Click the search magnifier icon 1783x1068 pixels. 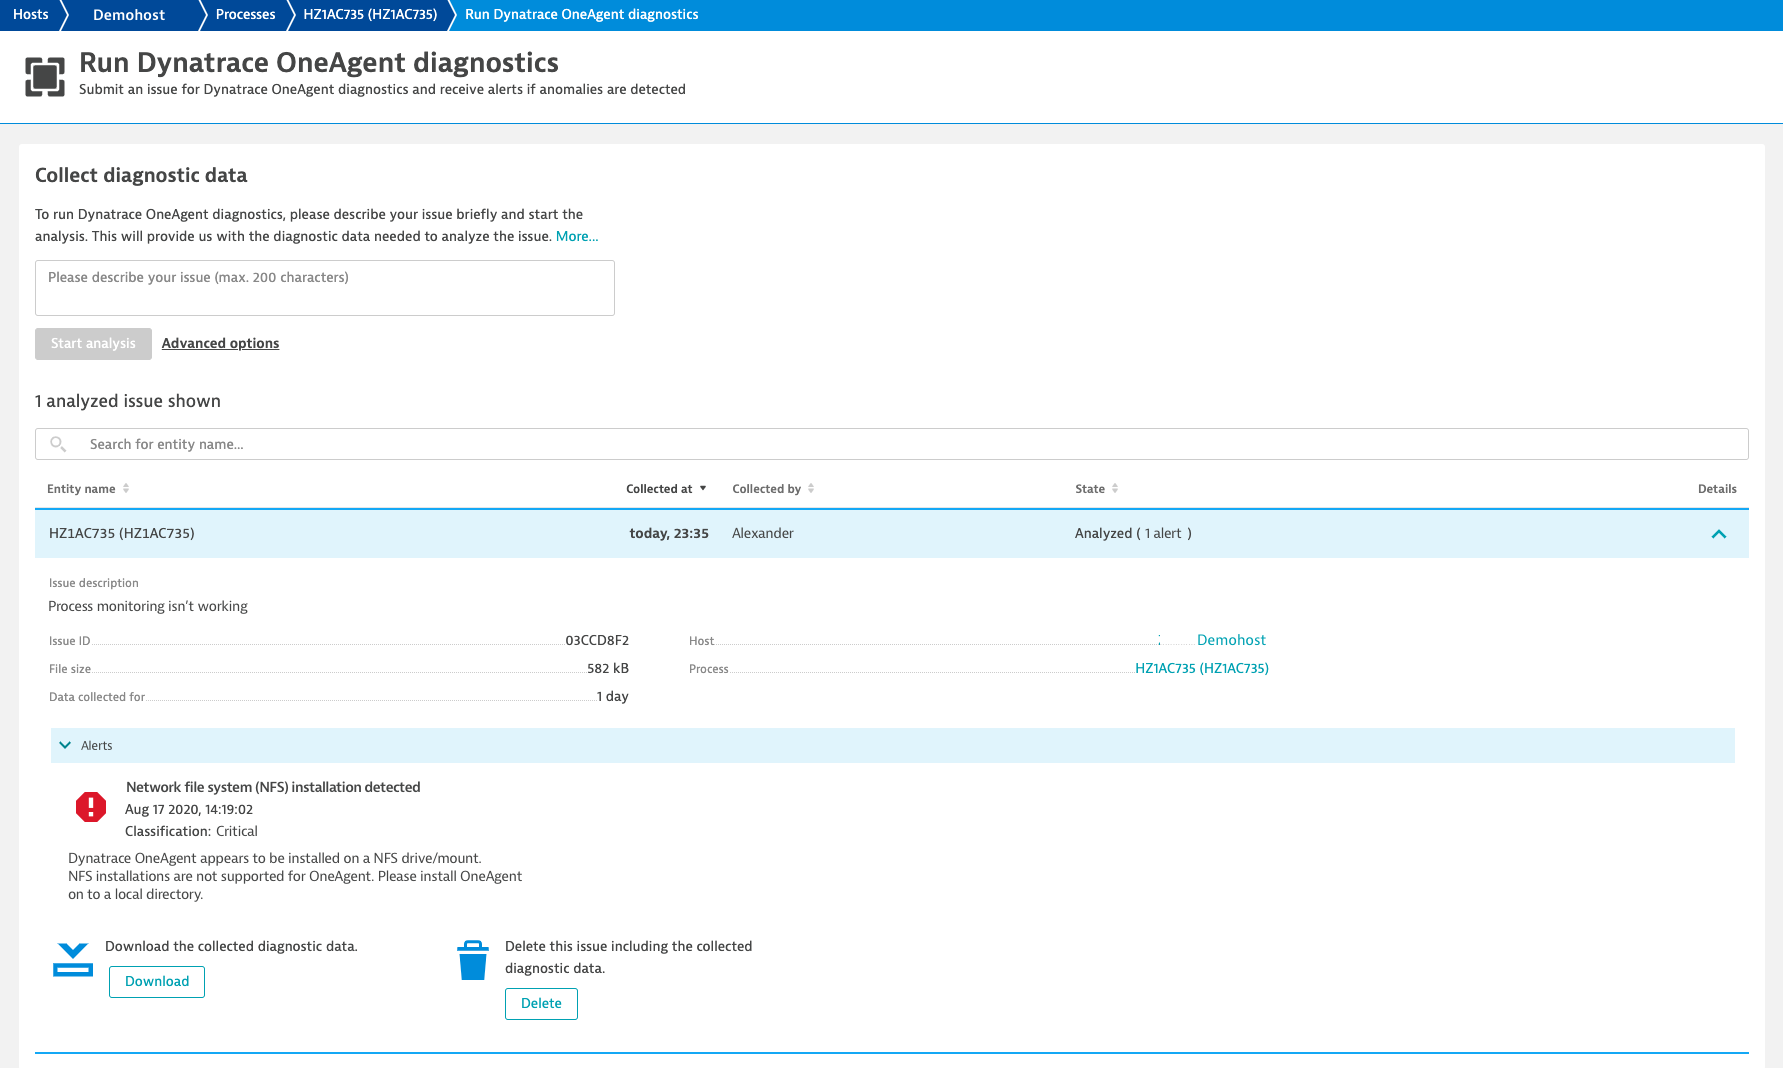point(58,444)
